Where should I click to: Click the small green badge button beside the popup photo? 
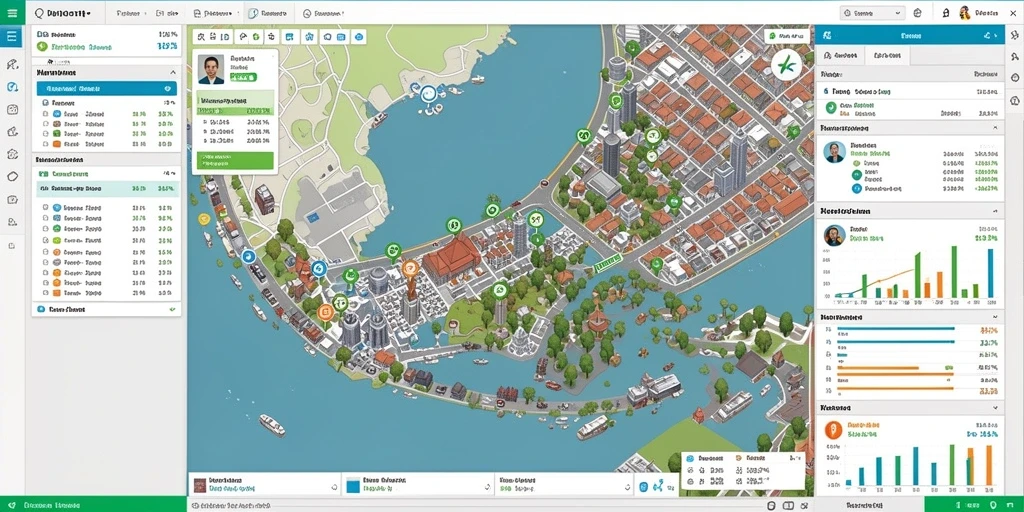coord(243,77)
